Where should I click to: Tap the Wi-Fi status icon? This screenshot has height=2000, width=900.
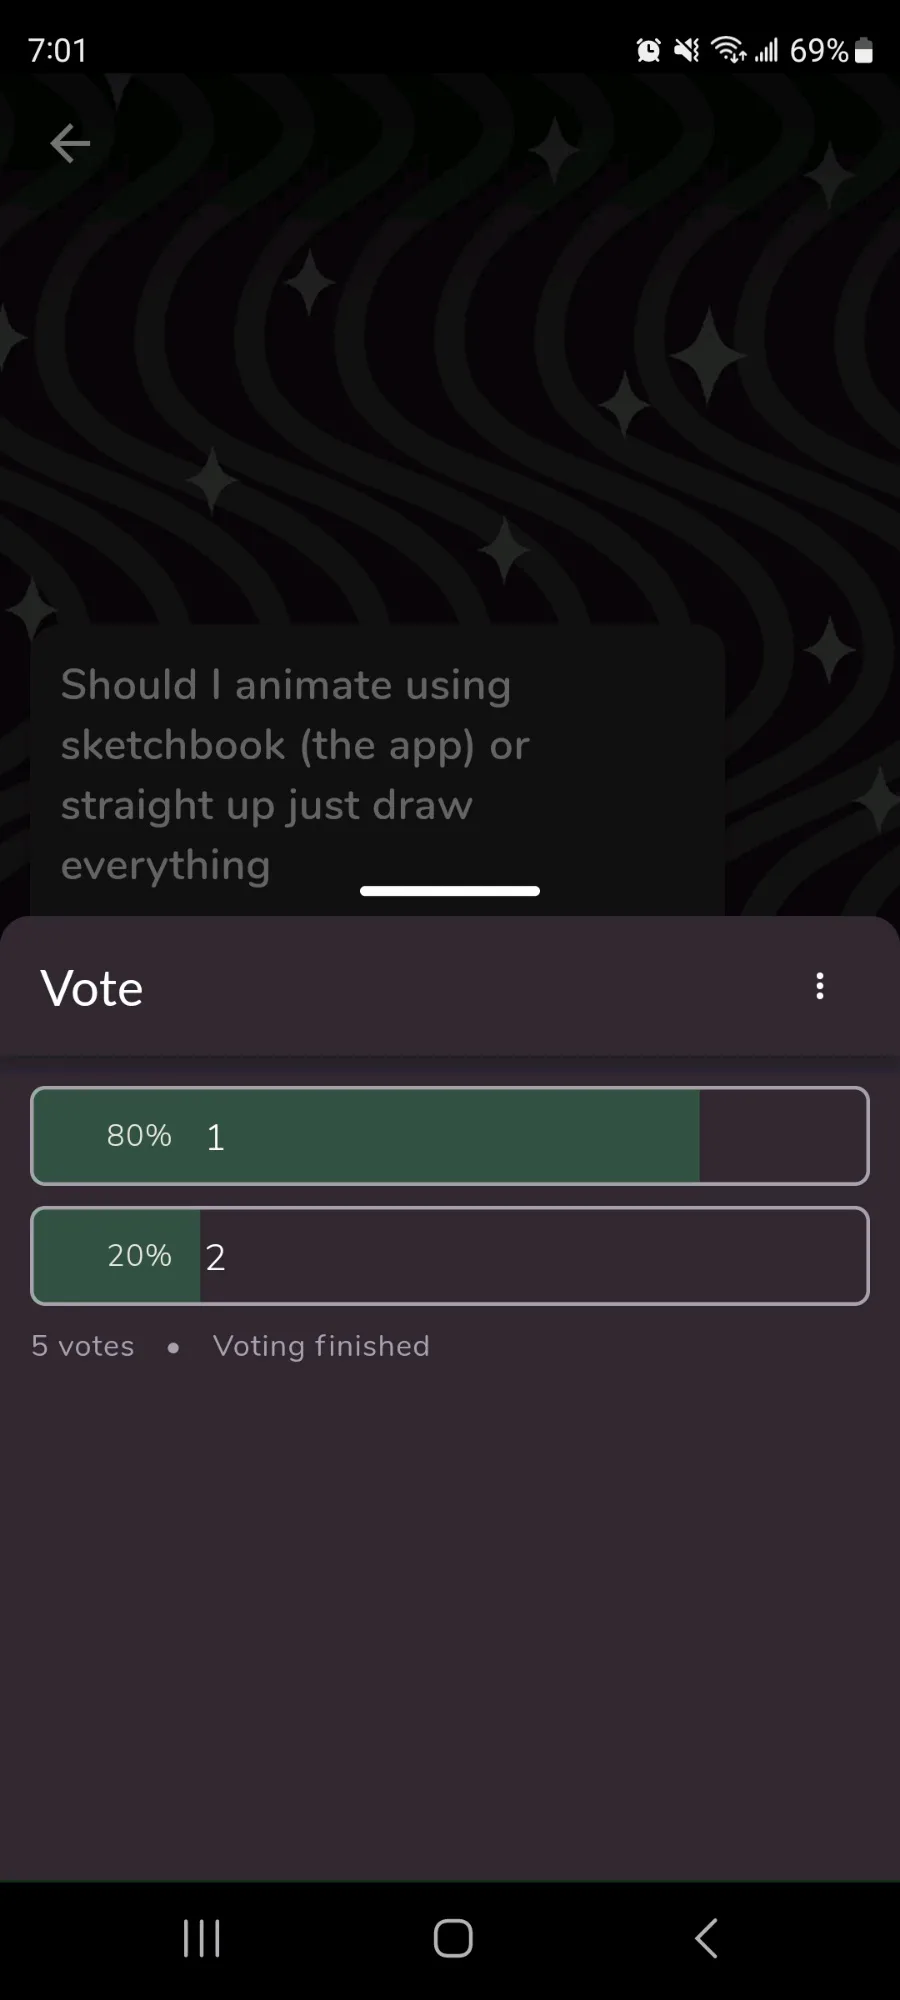click(x=728, y=50)
